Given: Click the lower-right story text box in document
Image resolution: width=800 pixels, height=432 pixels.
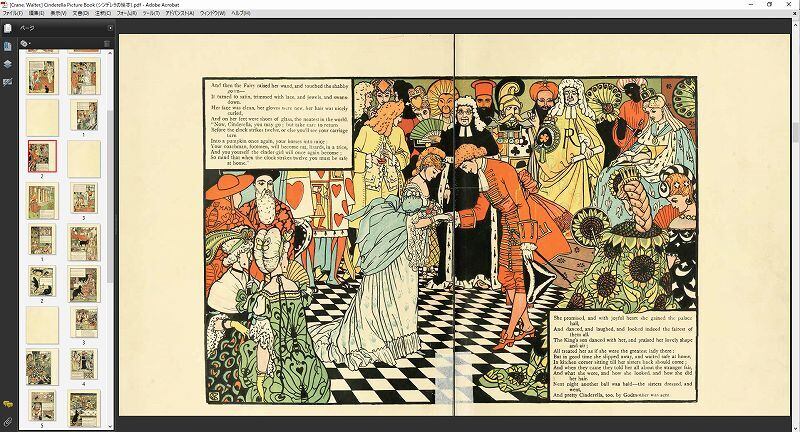Looking at the screenshot, I should [623, 356].
